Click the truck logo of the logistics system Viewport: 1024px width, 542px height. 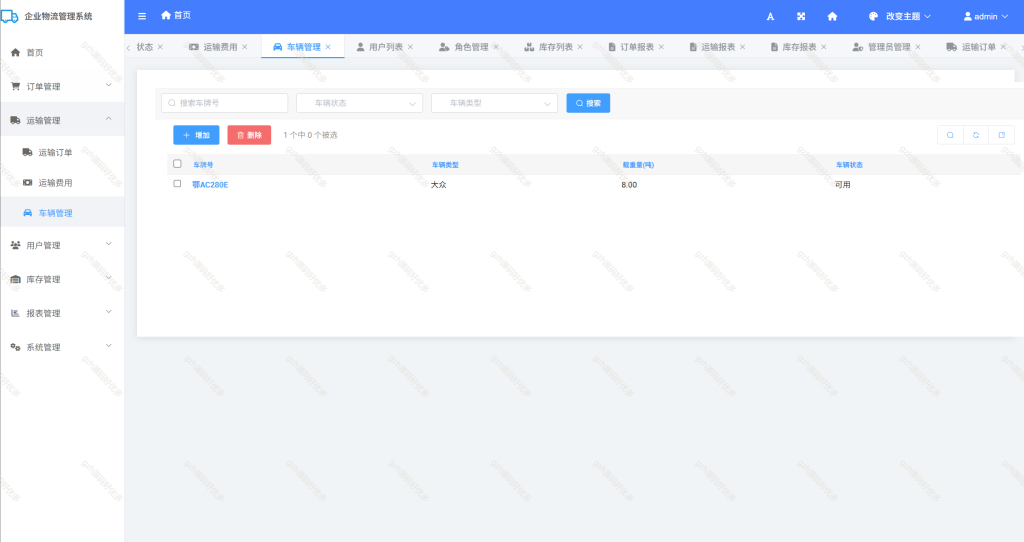point(9,16)
